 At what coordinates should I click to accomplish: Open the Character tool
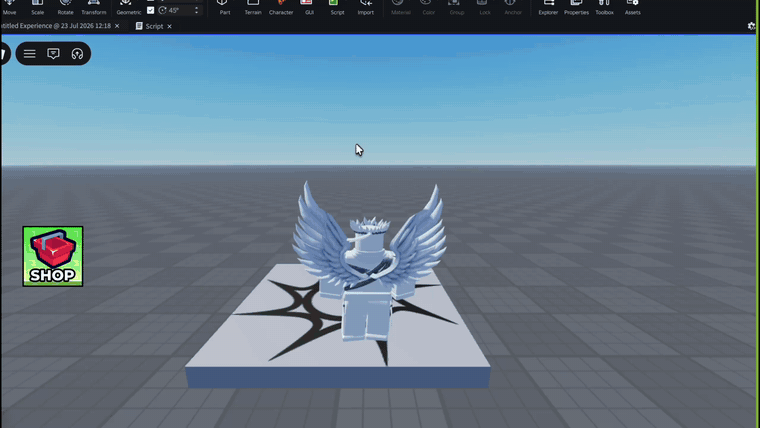[281, 8]
